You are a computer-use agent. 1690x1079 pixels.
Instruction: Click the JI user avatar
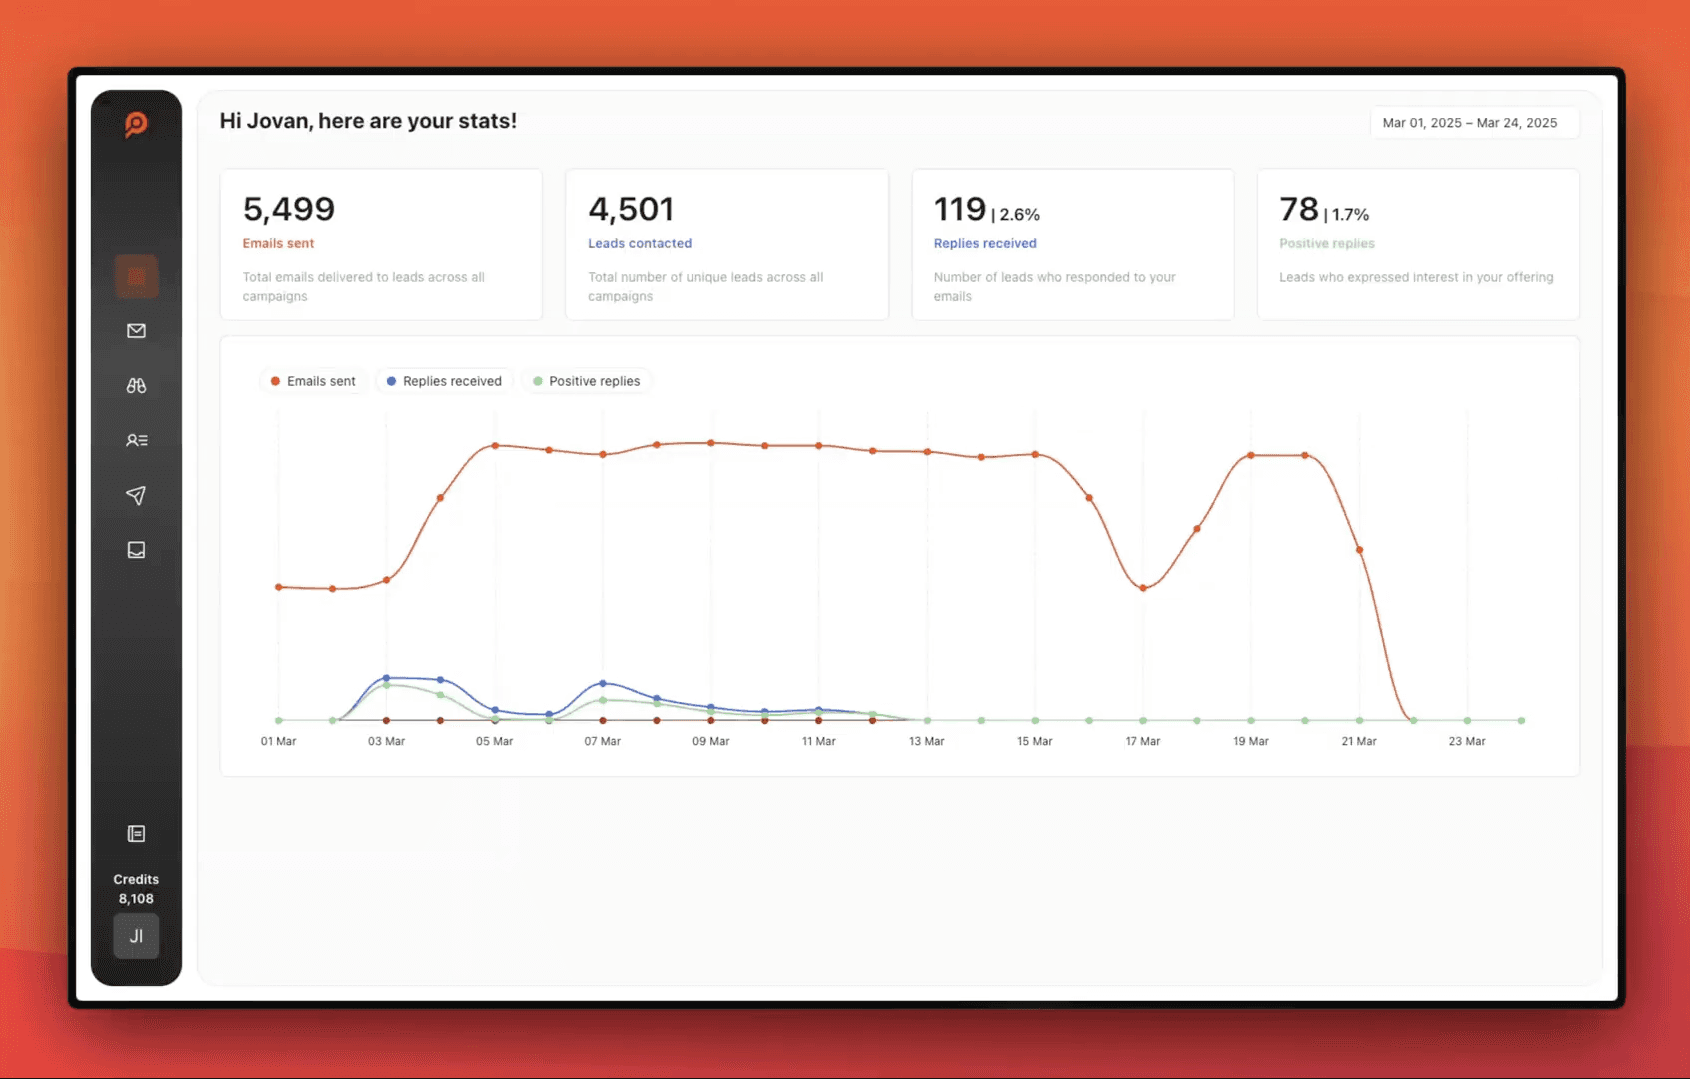click(136, 936)
